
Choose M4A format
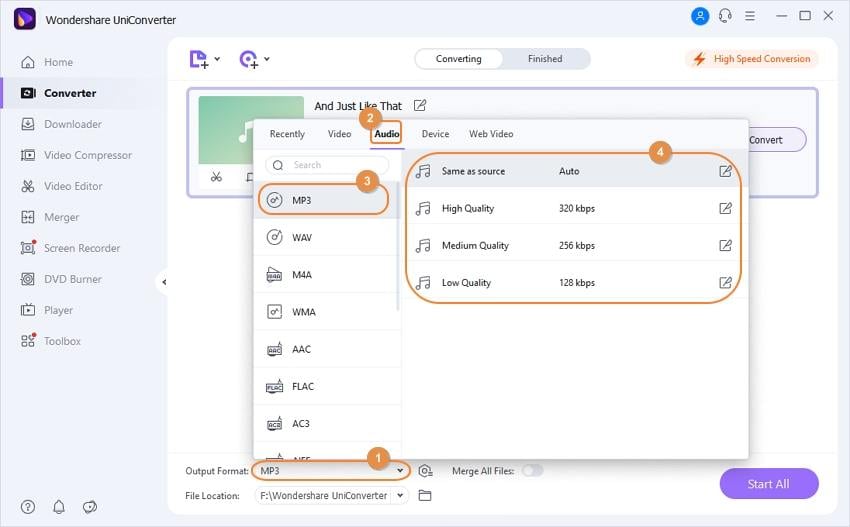(327, 275)
